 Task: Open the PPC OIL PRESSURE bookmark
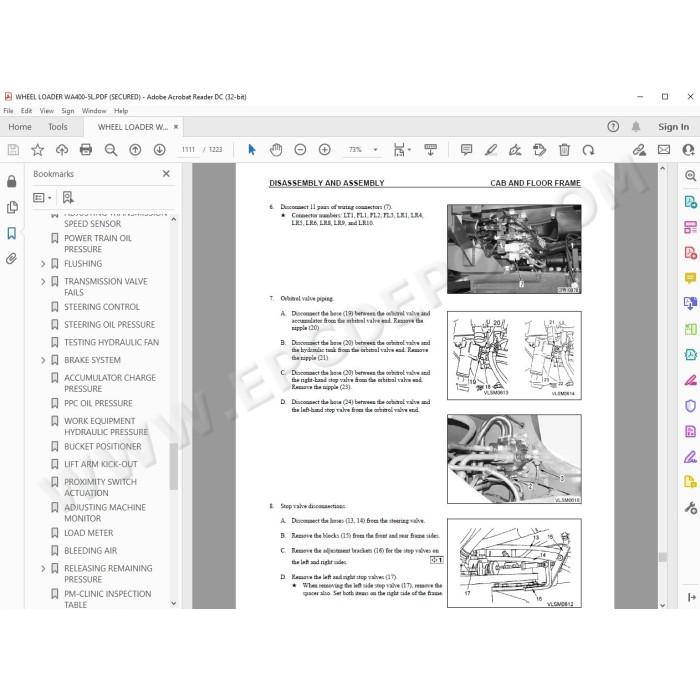(x=98, y=403)
